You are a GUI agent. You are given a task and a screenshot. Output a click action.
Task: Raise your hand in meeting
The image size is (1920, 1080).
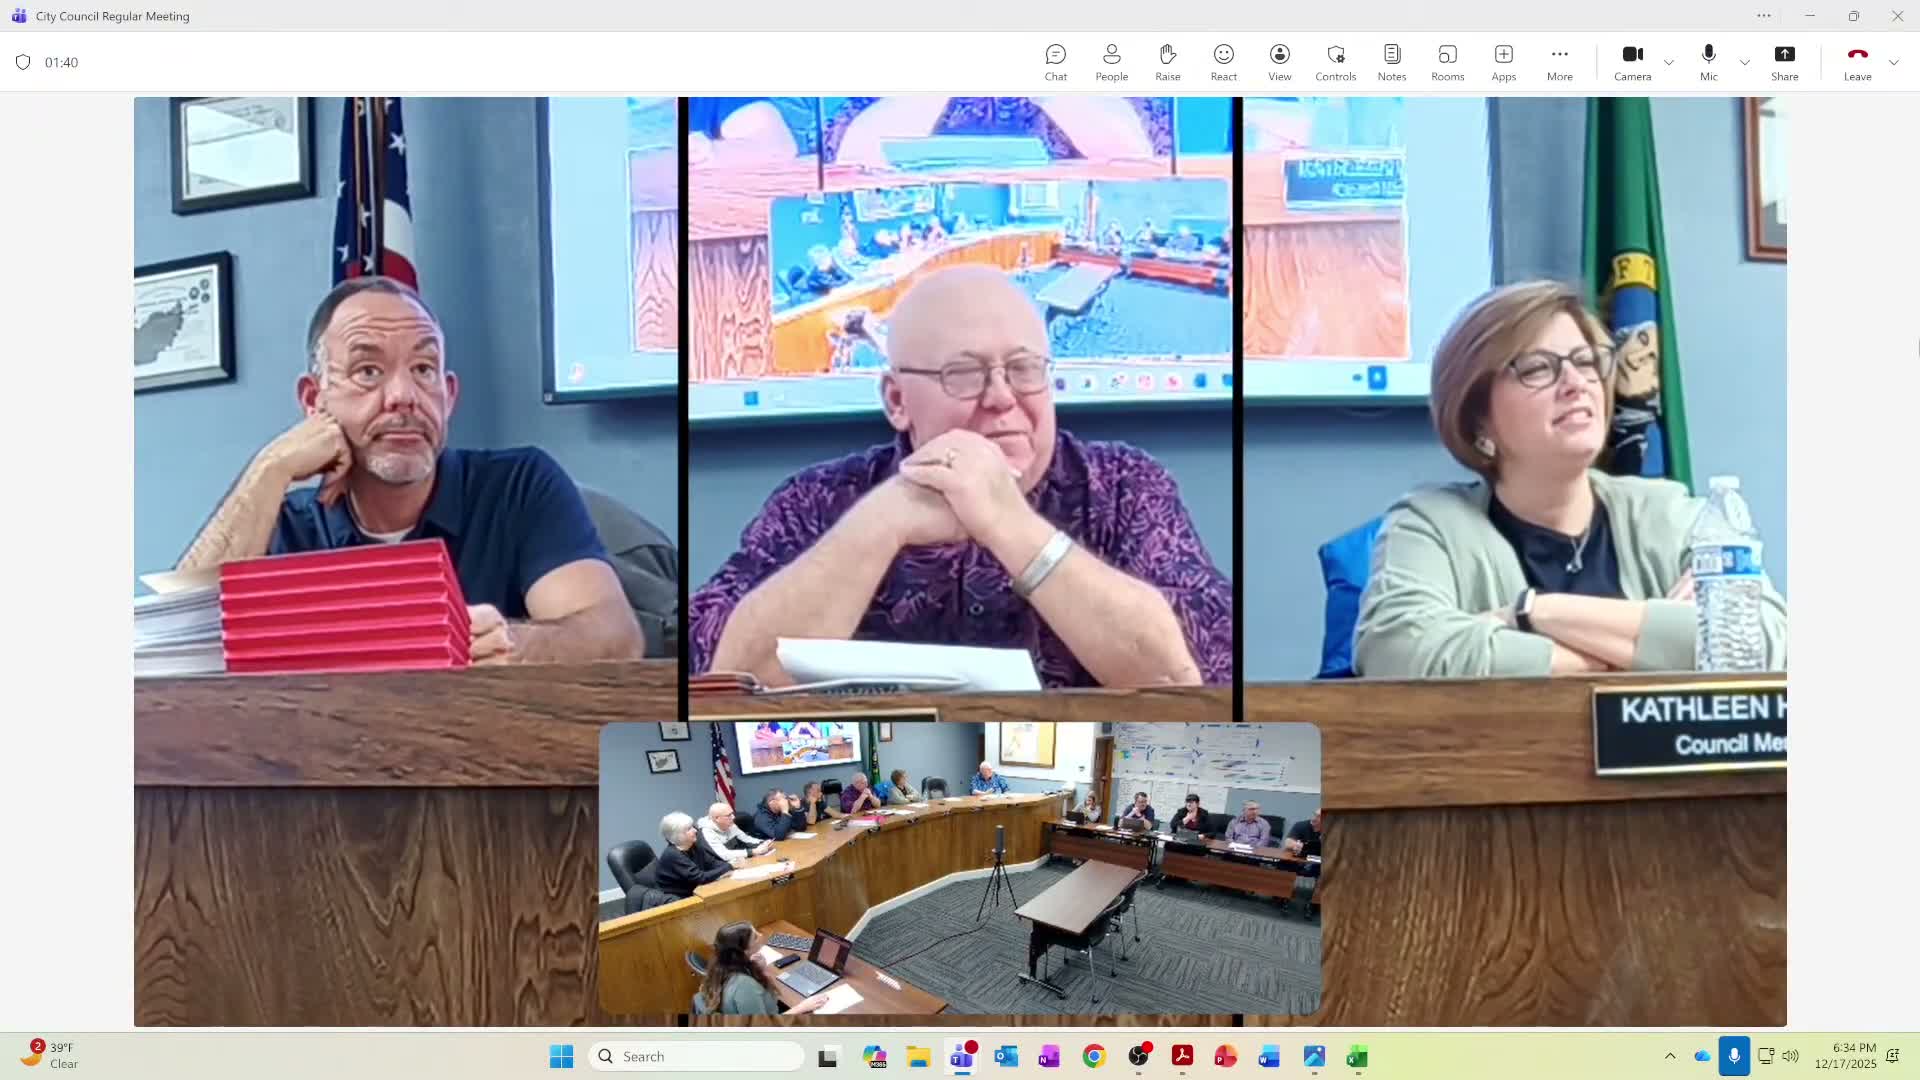point(1167,62)
